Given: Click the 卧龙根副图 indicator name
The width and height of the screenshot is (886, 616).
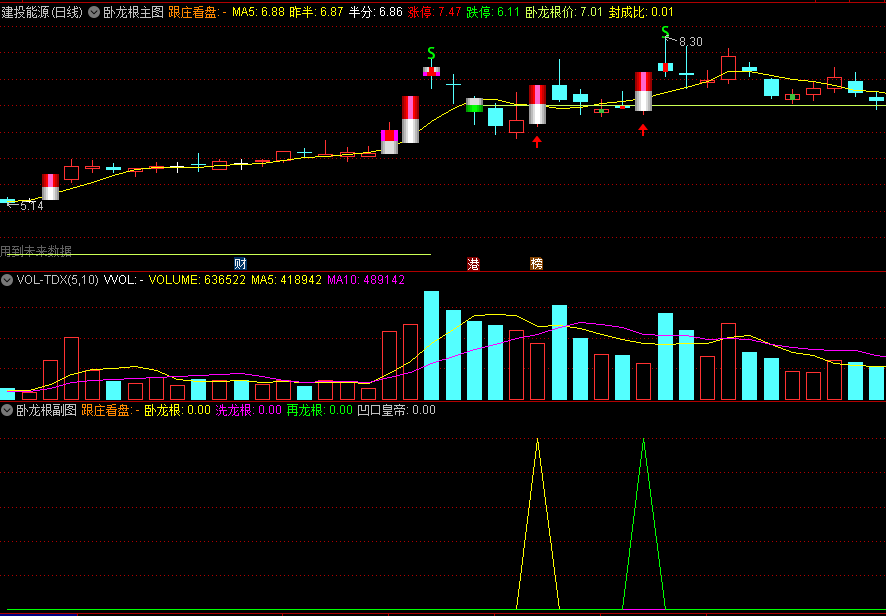Looking at the screenshot, I should click(x=46, y=410).
